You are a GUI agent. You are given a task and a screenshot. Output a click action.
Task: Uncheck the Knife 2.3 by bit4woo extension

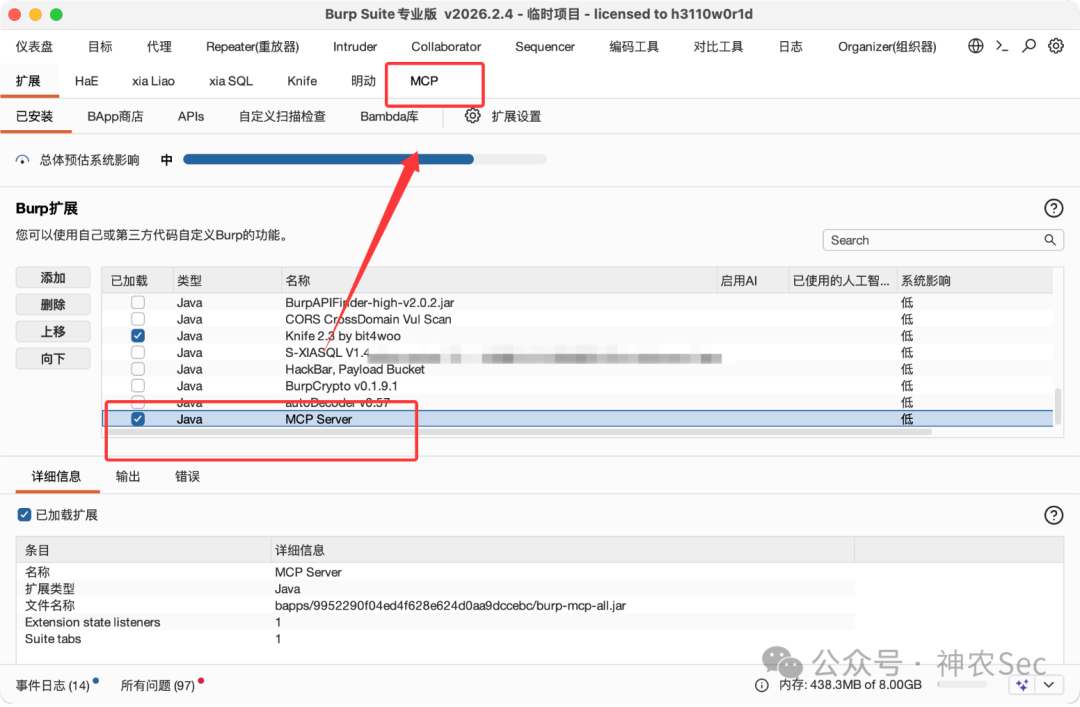point(138,336)
